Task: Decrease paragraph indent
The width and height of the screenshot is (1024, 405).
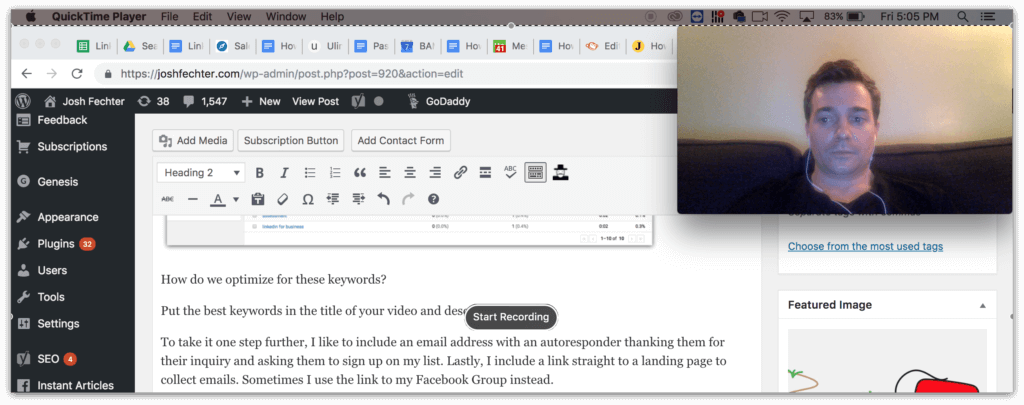Action: [333, 199]
